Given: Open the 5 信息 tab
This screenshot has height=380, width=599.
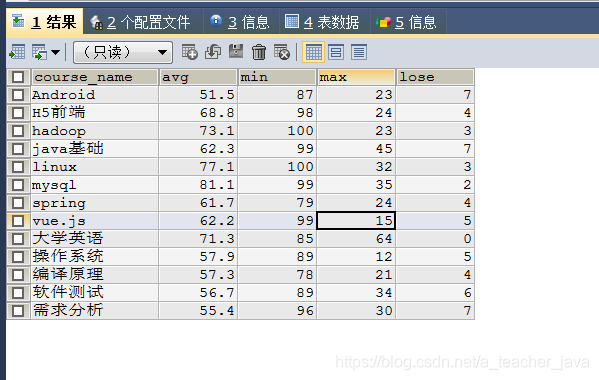Looking at the screenshot, I should pos(408,22).
